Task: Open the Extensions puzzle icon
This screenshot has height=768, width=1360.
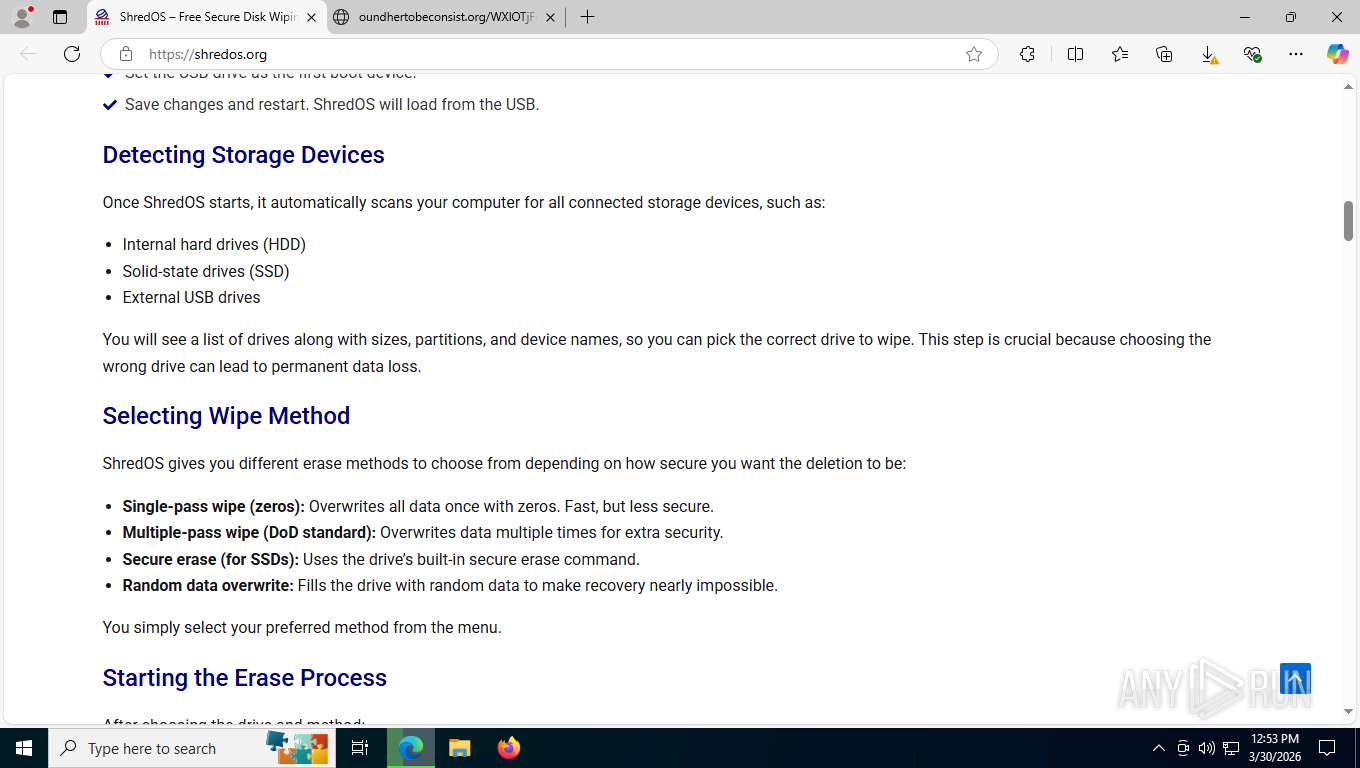Action: 1027,54
